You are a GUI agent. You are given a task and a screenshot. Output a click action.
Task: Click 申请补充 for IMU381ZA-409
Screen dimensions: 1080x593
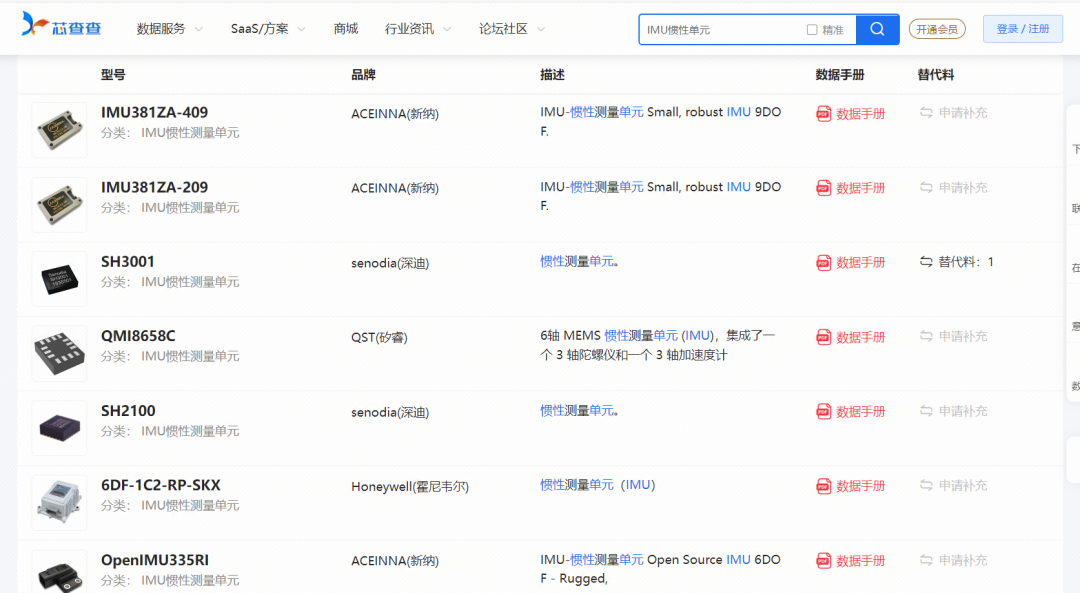point(963,112)
